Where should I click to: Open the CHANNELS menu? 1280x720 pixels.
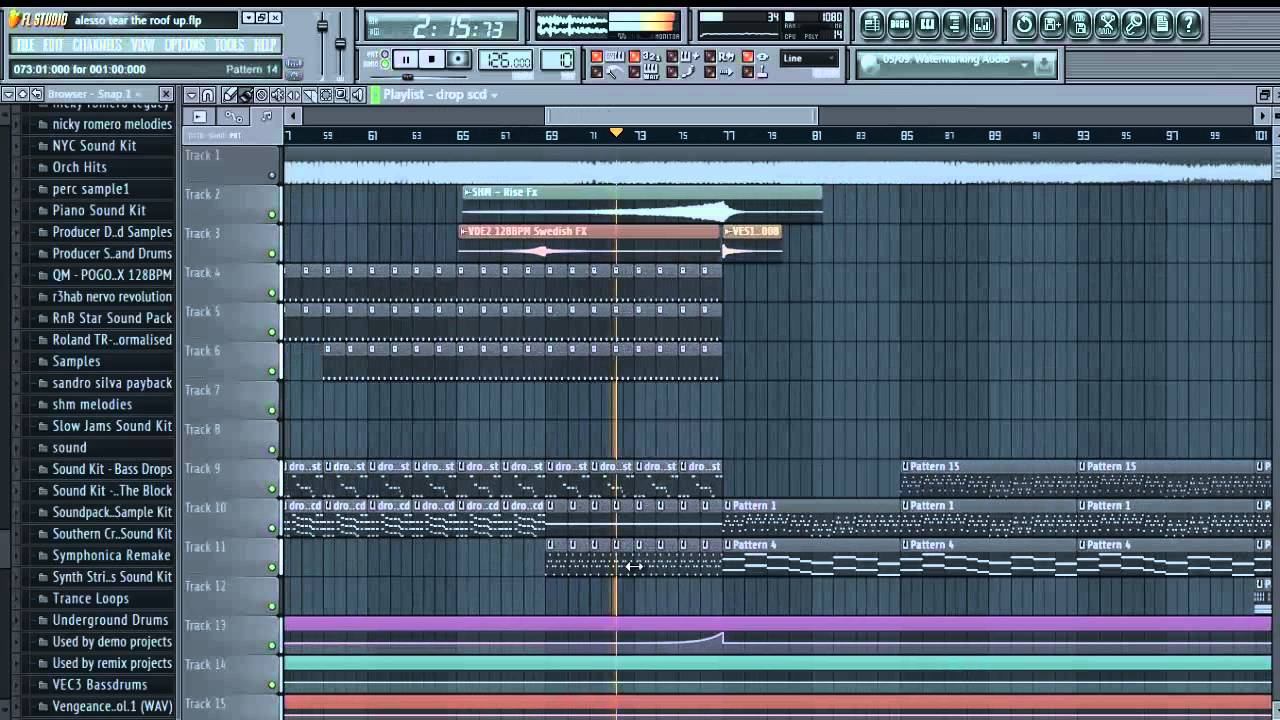pyautogui.click(x=97, y=45)
